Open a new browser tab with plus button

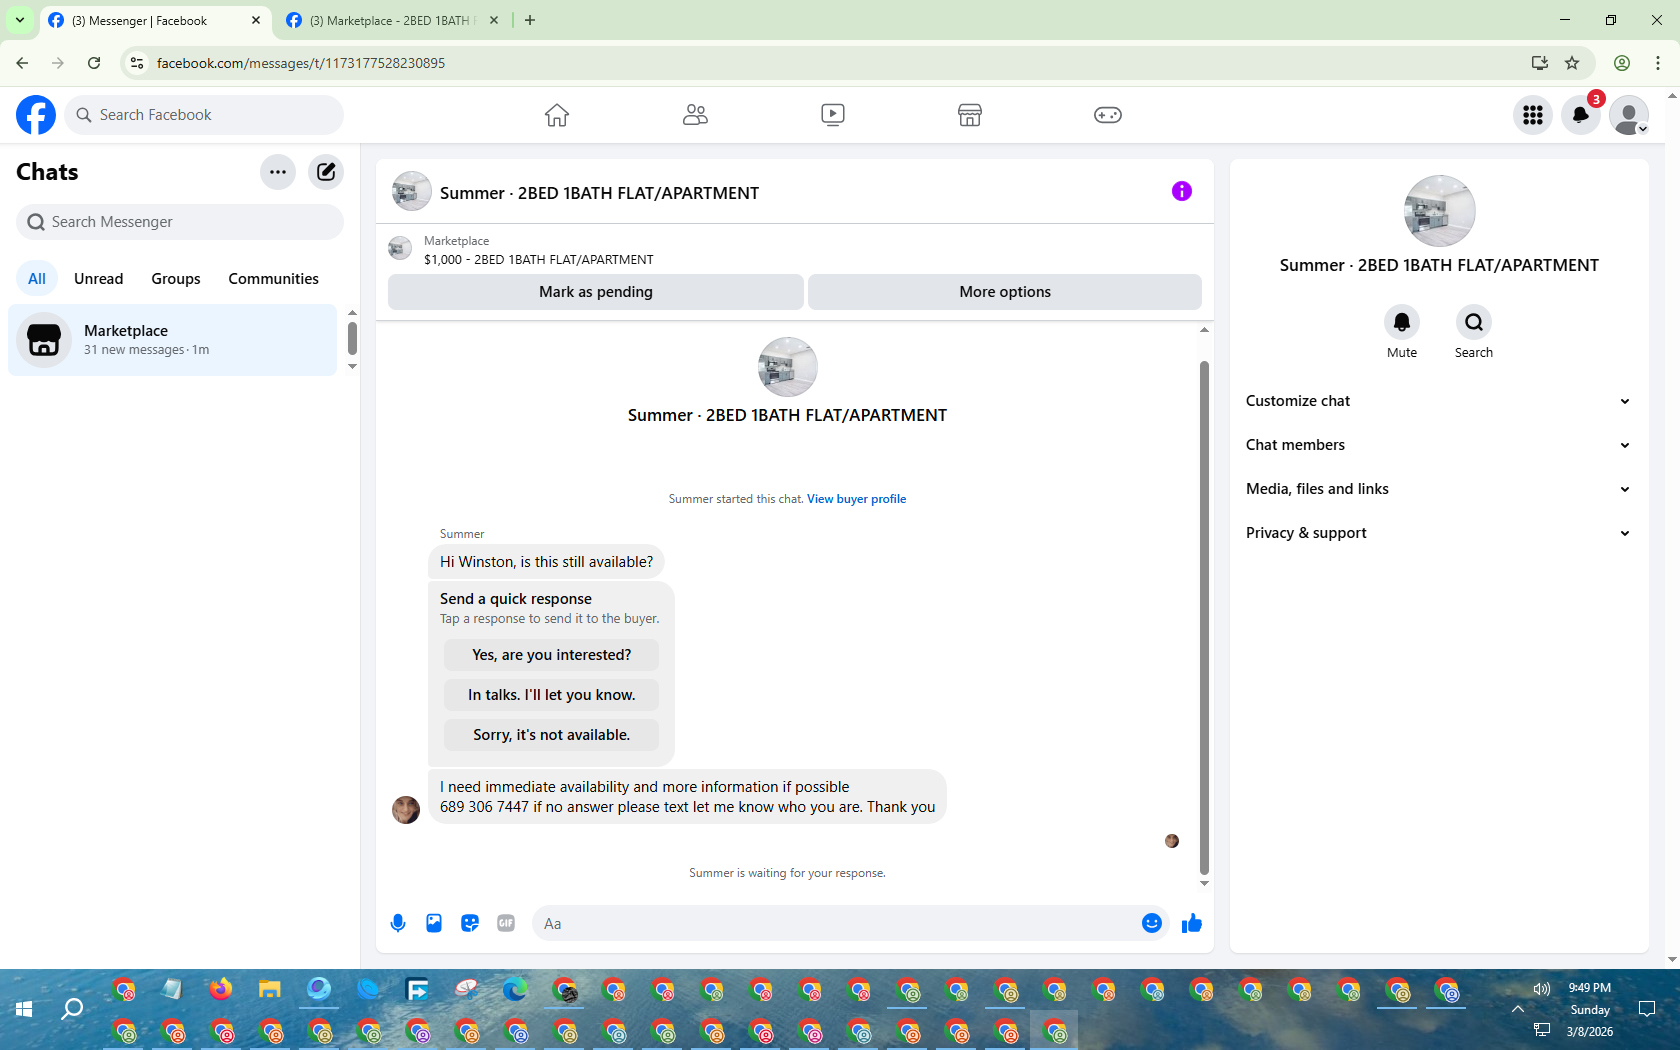pyautogui.click(x=530, y=20)
